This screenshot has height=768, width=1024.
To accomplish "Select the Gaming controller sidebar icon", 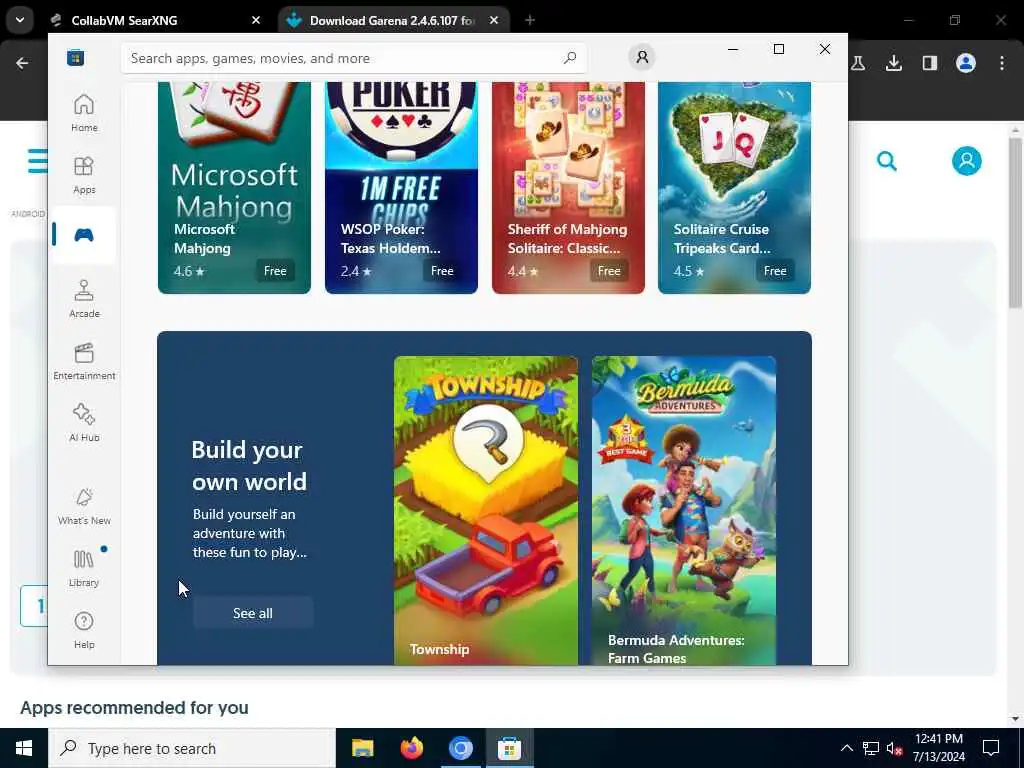I will tap(84, 235).
